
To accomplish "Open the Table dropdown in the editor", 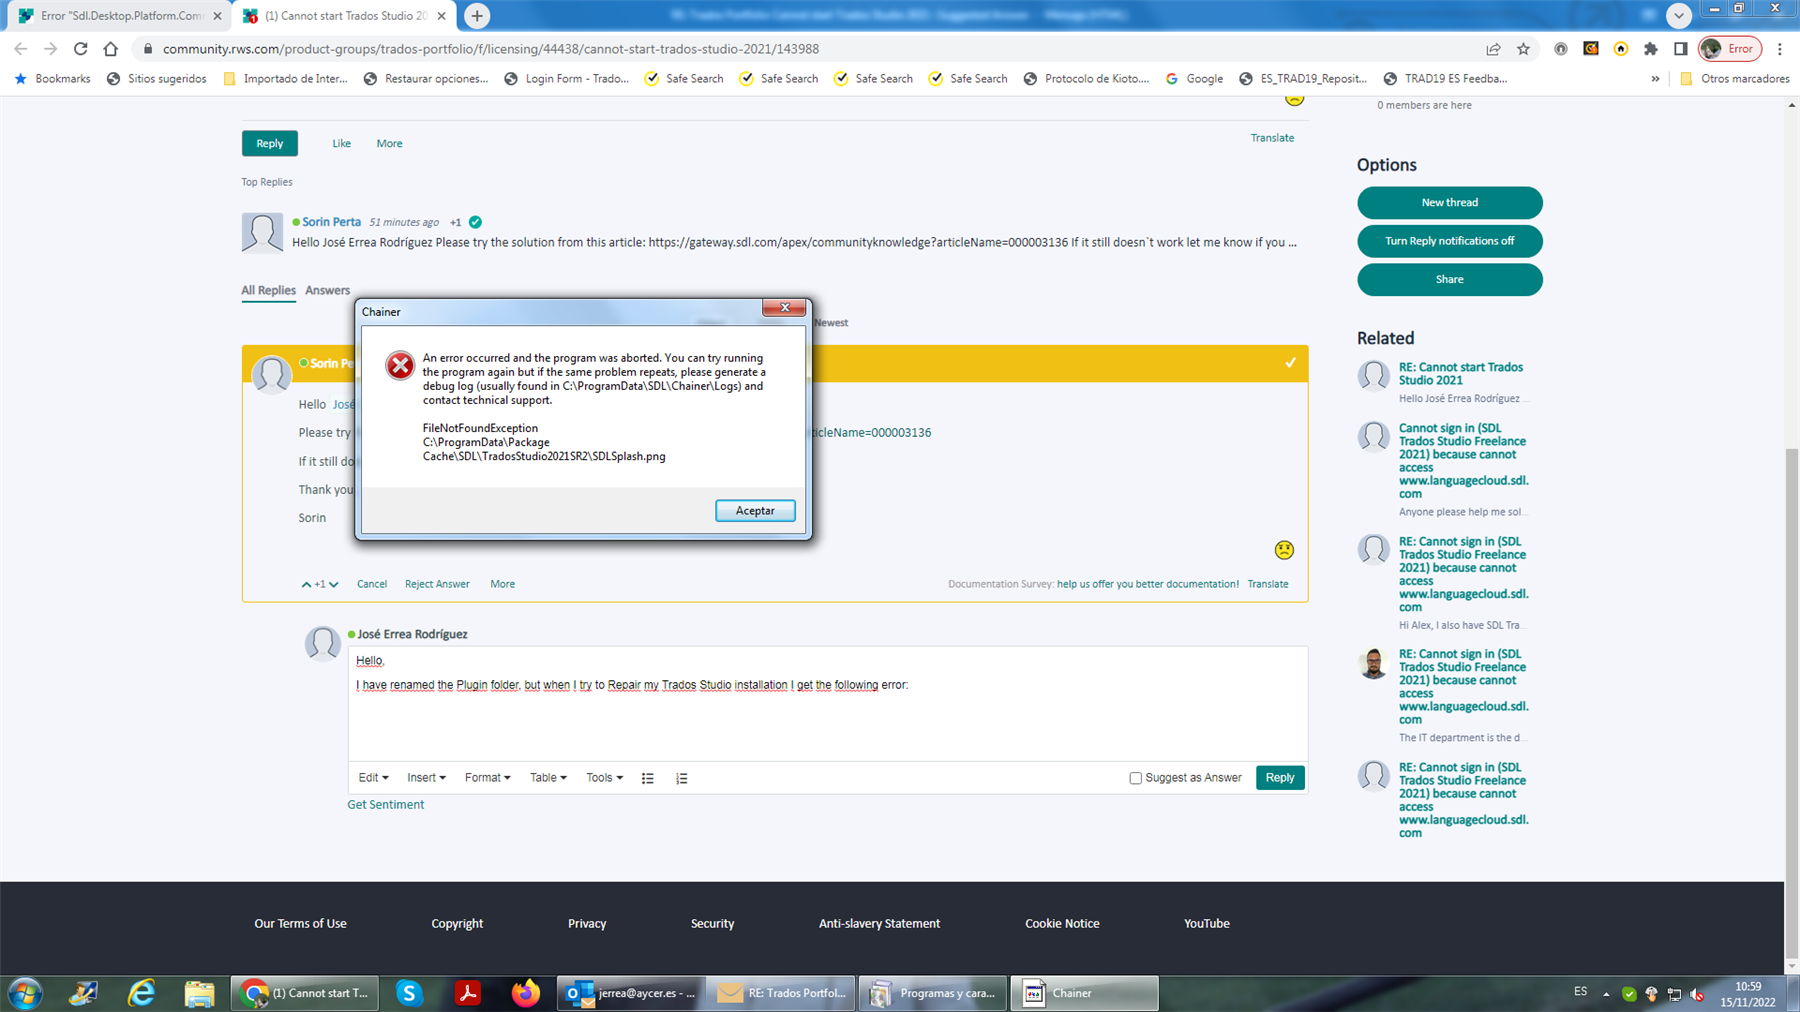I will point(546,777).
